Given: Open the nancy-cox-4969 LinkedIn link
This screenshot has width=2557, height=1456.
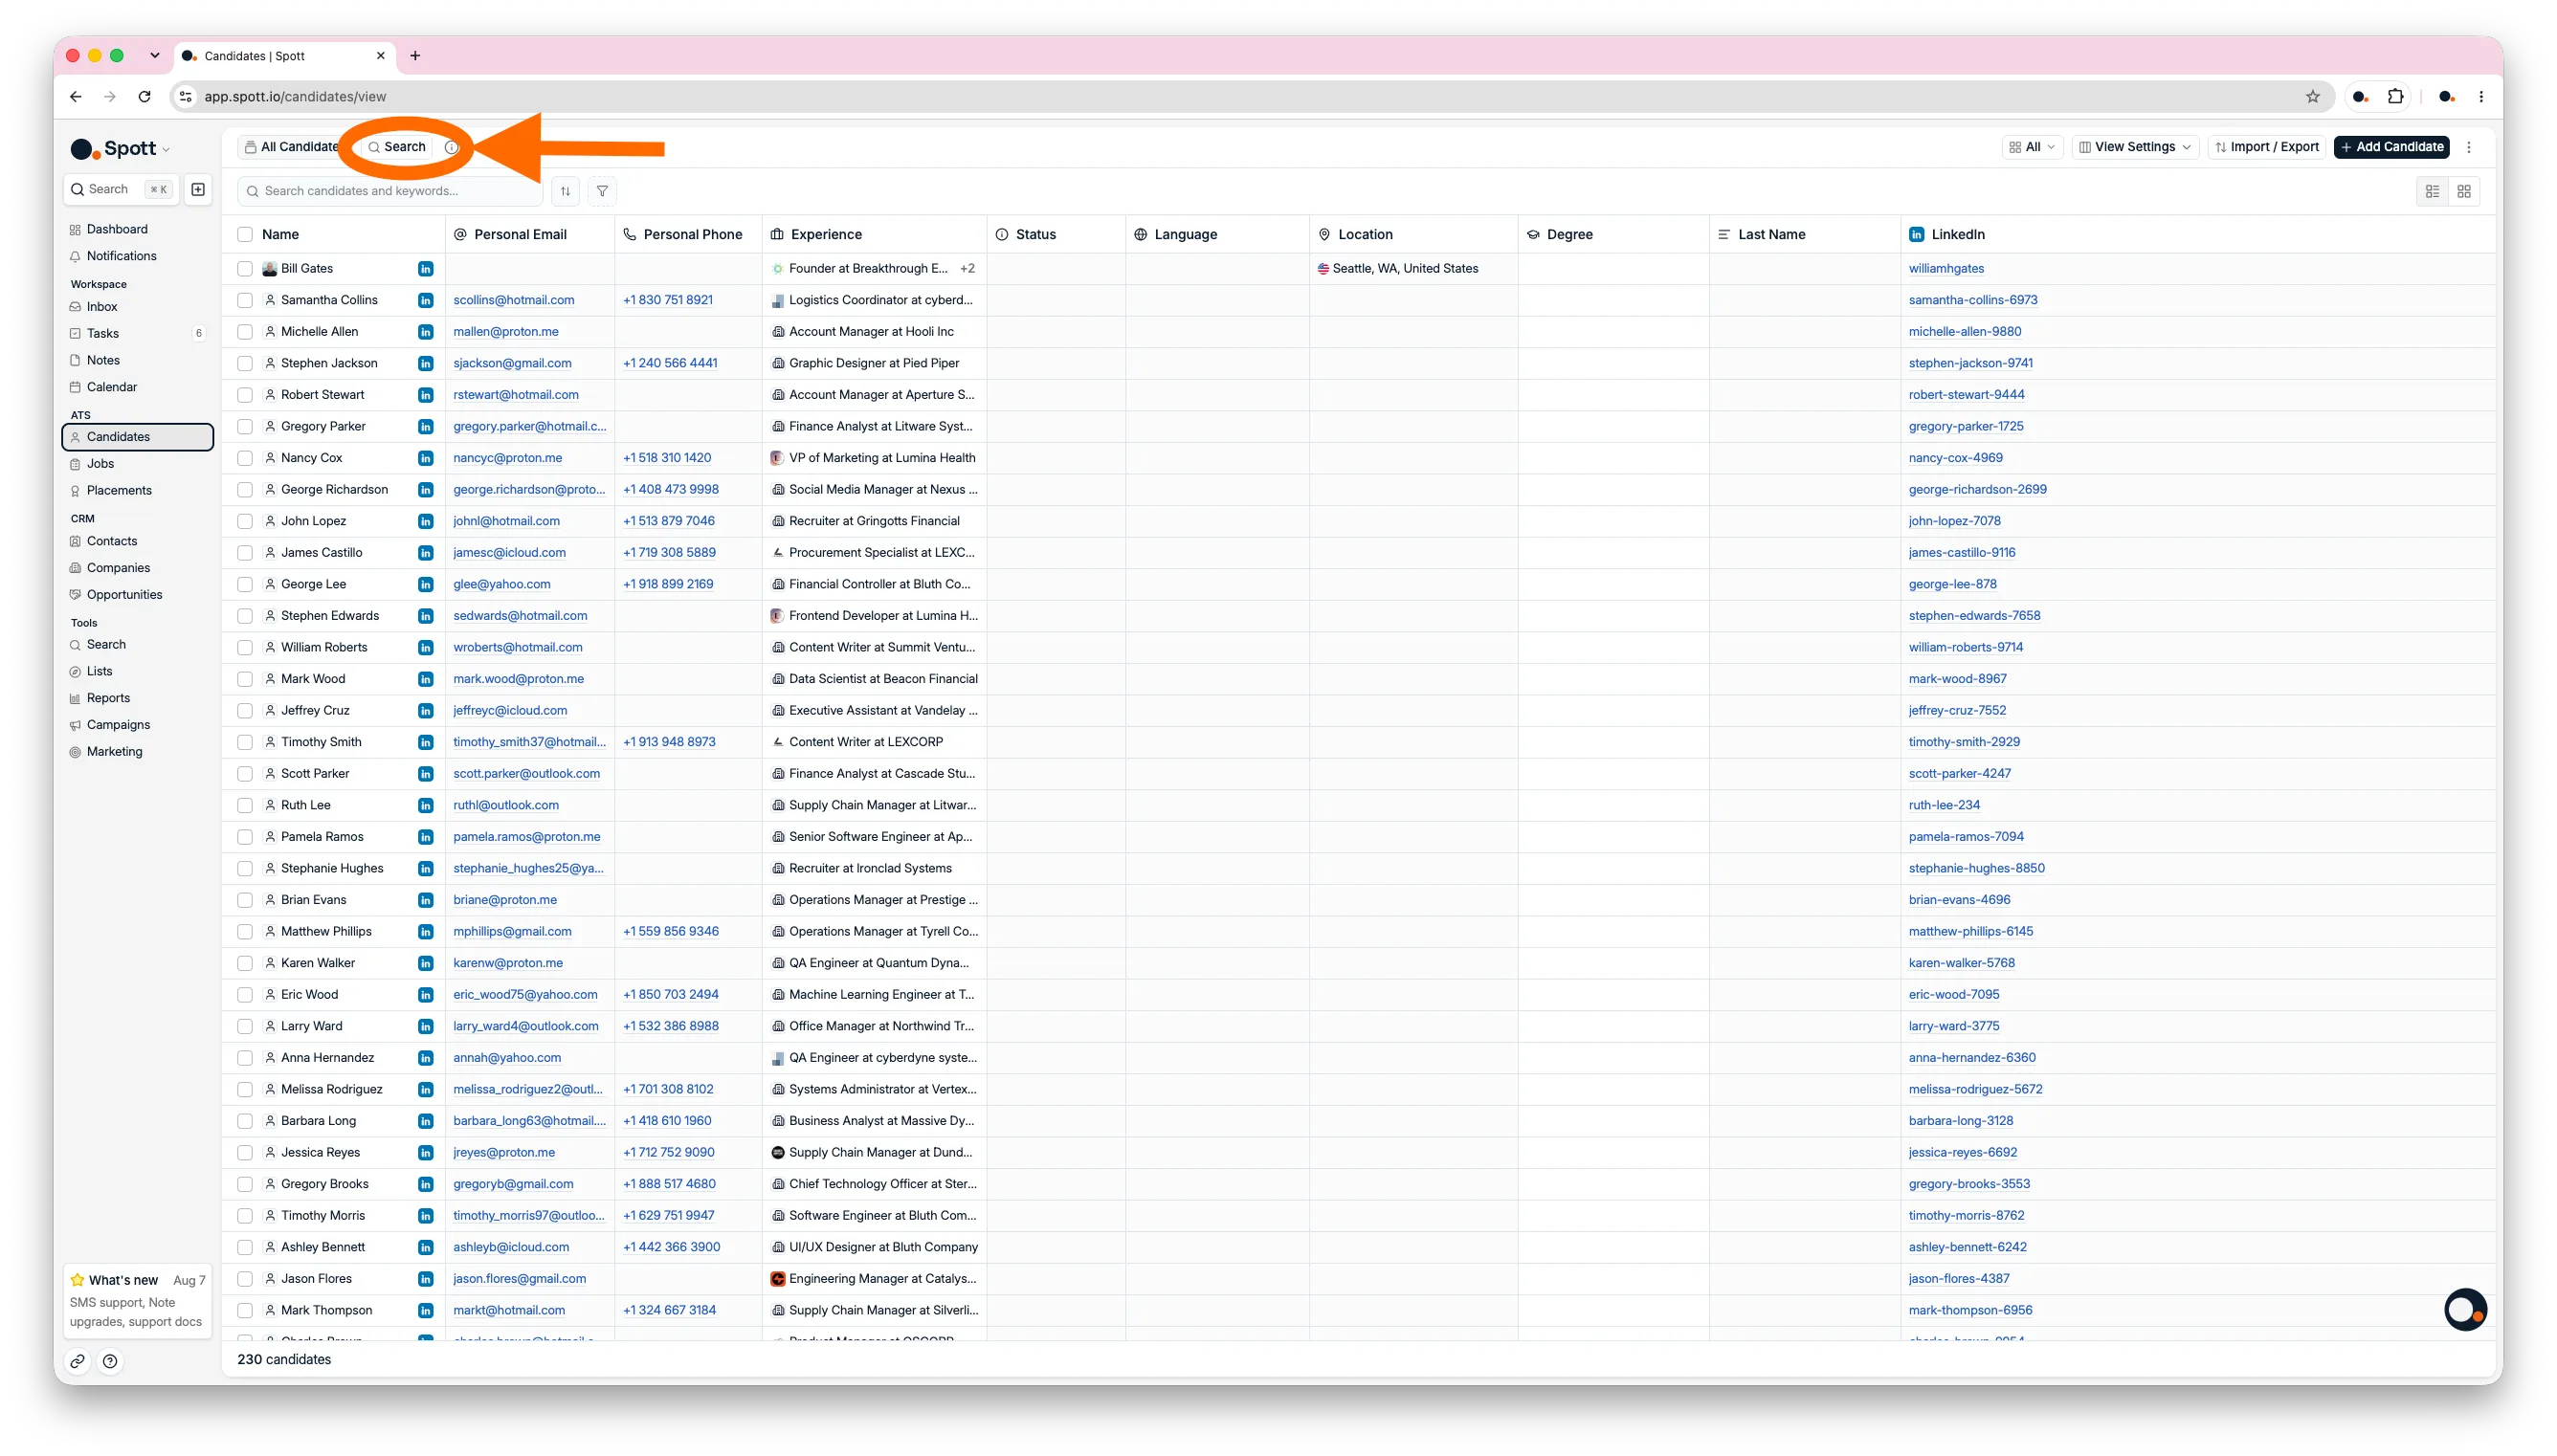Looking at the screenshot, I should tap(1955, 458).
